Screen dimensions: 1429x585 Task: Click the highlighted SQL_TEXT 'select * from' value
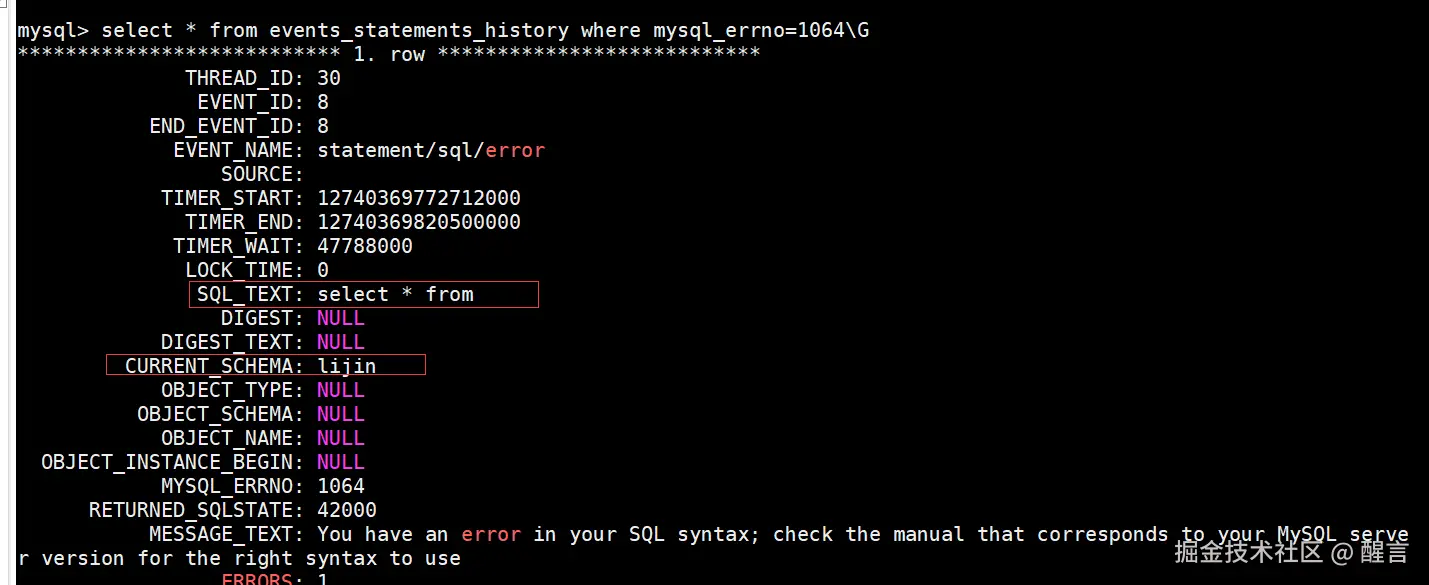coord(395,294)
